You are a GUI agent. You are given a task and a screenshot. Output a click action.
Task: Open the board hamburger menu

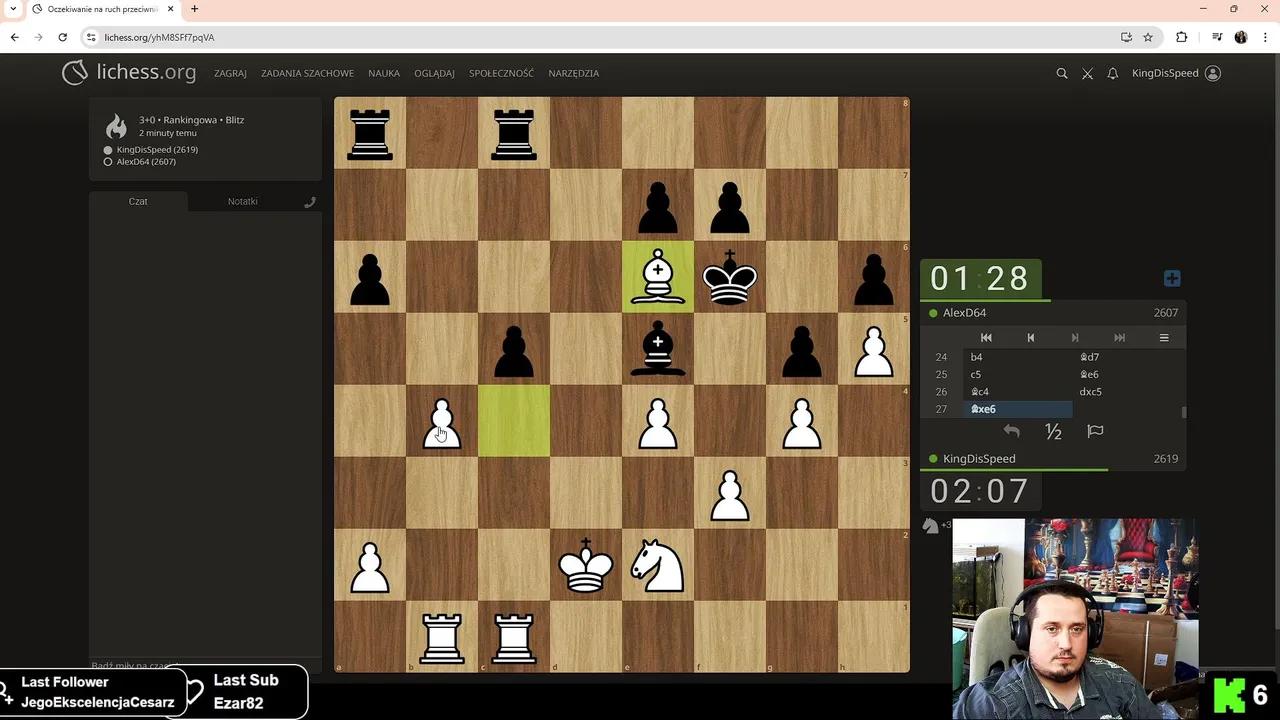[x=1164, y=338]
